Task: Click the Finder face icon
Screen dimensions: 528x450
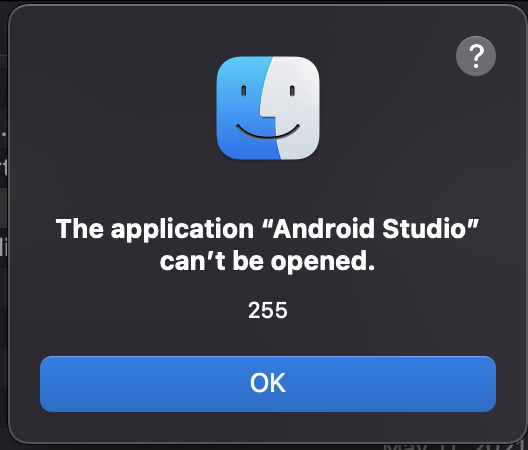Action: tap(268, 108)
